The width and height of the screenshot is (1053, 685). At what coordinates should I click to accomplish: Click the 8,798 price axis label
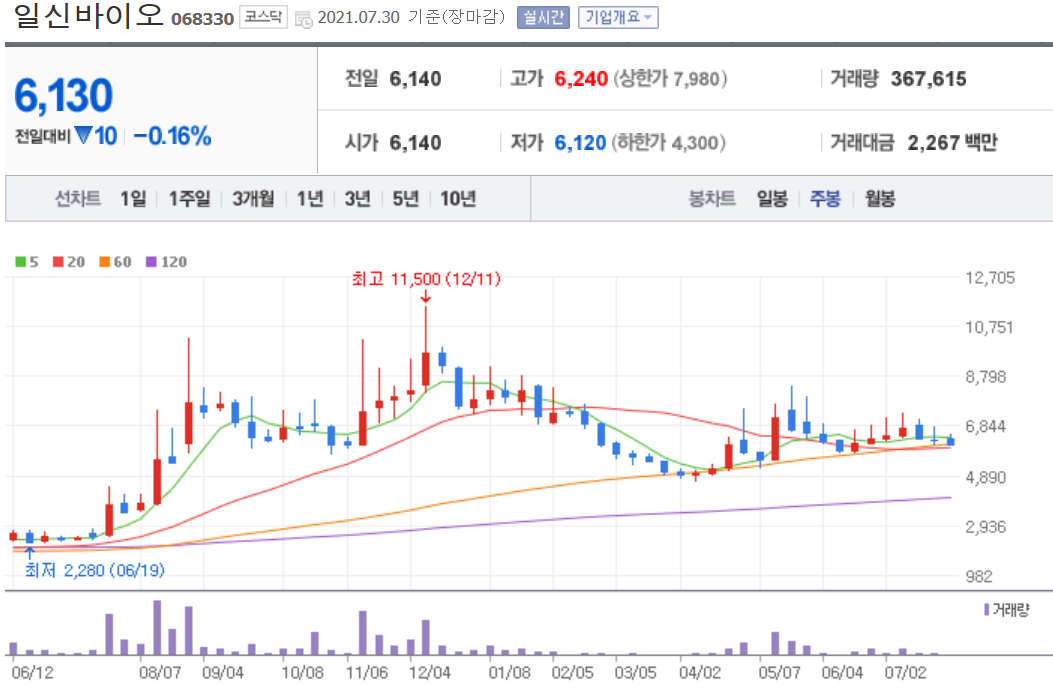pos(986,377)
